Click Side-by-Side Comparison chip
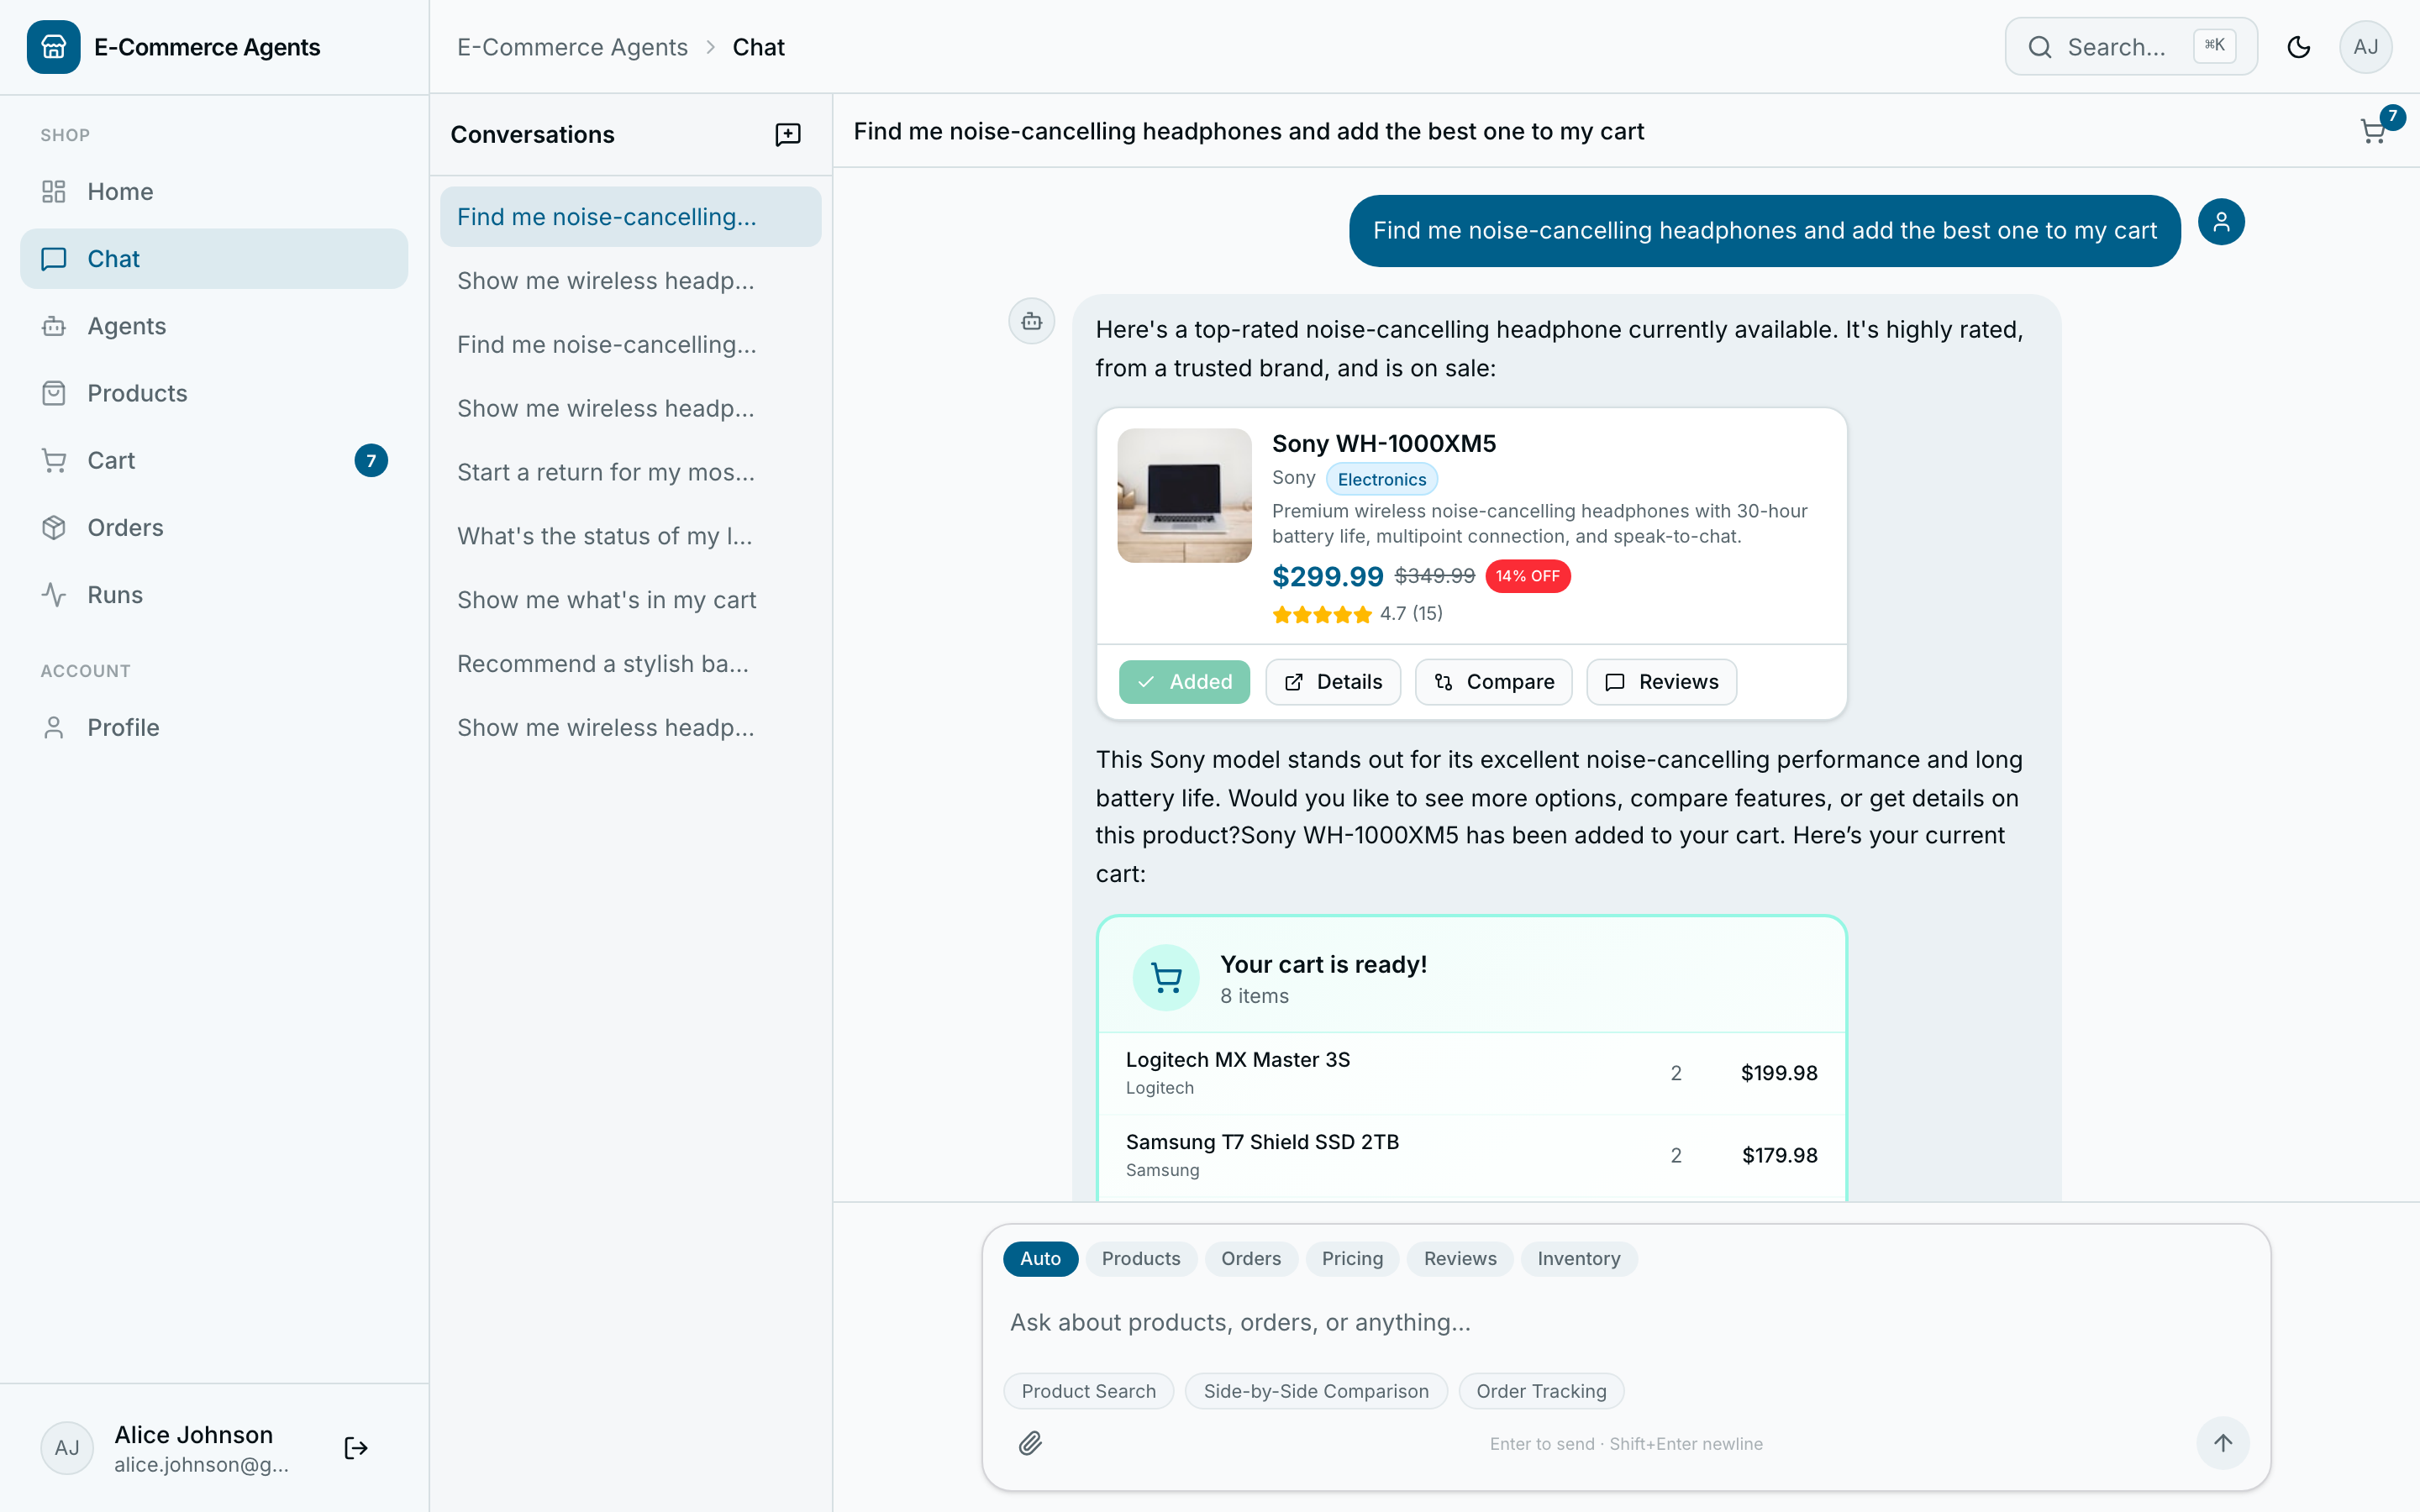Screen dimensions: 2420x1512 click(1316, 1391)
